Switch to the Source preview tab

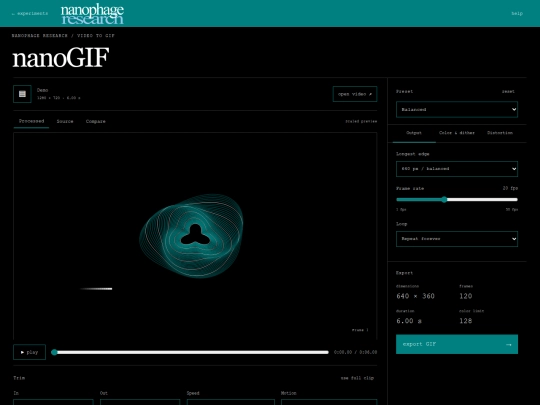(65, 122)
